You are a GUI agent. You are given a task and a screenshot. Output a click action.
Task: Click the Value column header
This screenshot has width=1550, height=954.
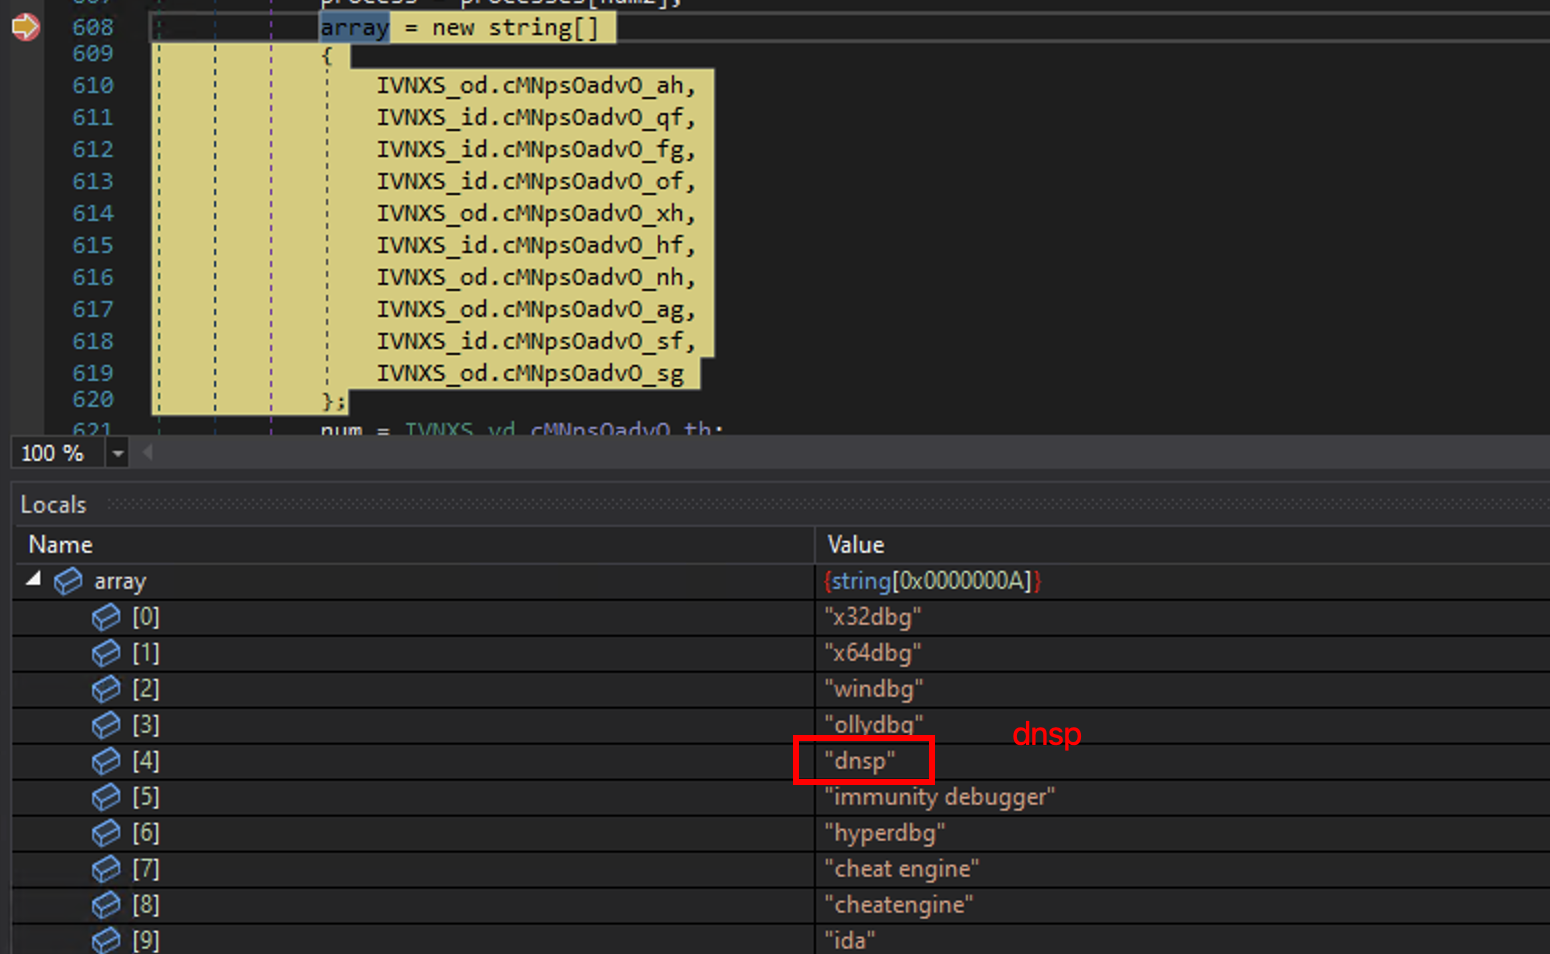tap(856, 545)
